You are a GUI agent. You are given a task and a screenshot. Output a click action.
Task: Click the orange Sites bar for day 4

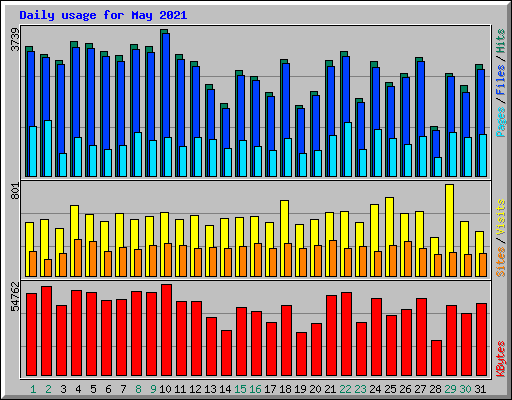pos(78,258)
